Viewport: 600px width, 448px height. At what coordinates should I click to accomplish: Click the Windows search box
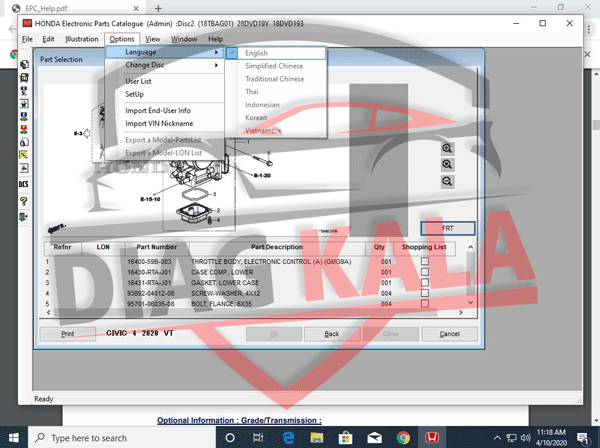(x=122, y=438)
